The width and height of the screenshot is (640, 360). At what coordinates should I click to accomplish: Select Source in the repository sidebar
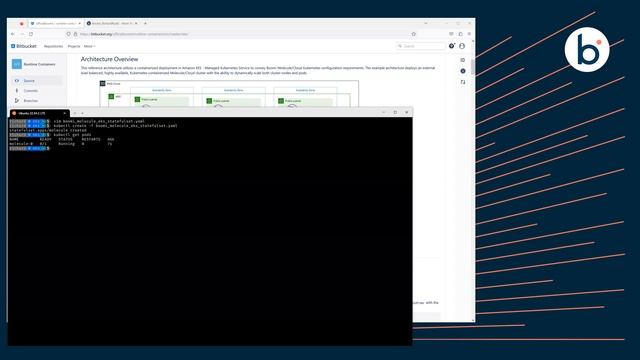37,81
